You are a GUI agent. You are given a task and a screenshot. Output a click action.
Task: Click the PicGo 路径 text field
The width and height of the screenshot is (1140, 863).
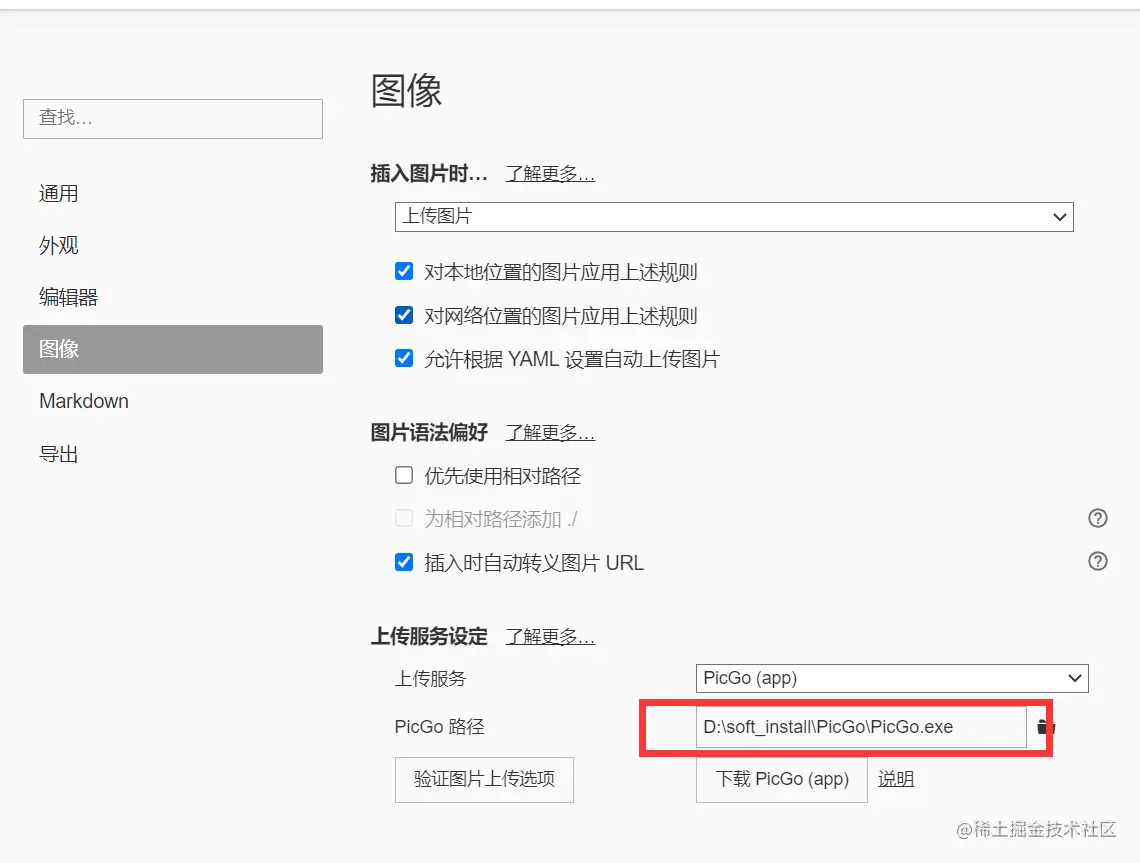coord(861,726)
